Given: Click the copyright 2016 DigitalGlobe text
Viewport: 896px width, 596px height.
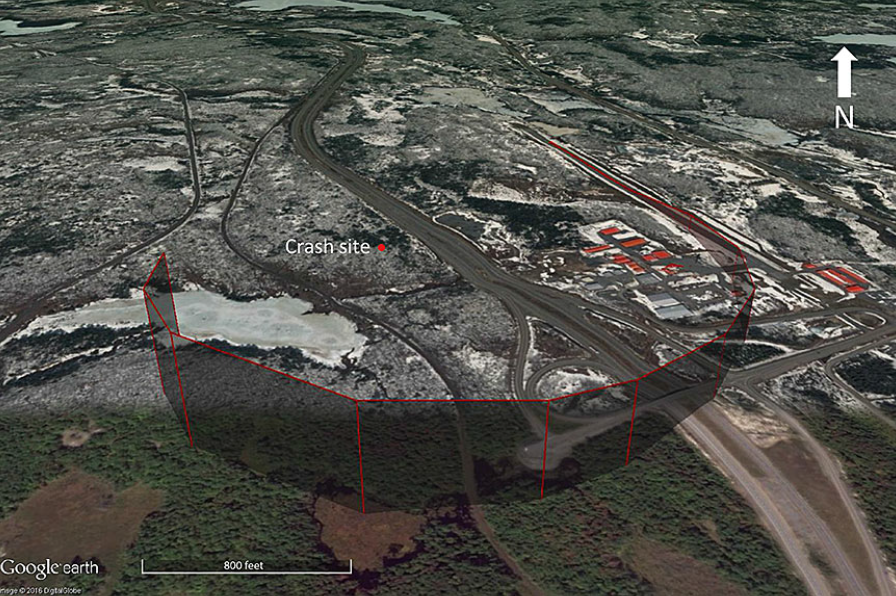Looking at the screenshot, I should tap(40, 590).
